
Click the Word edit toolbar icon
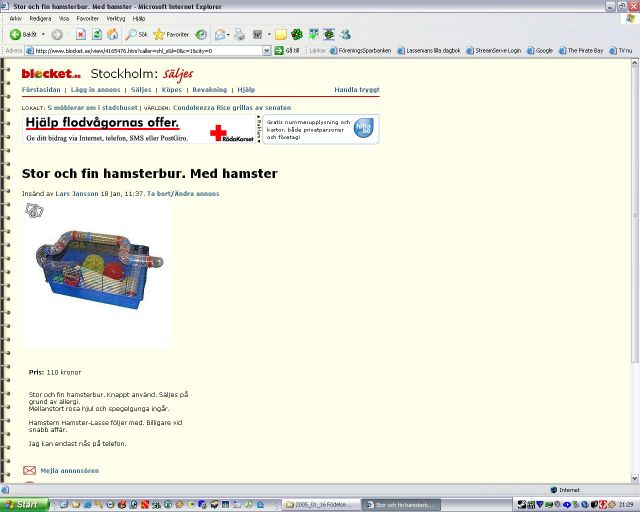(257, 35)
